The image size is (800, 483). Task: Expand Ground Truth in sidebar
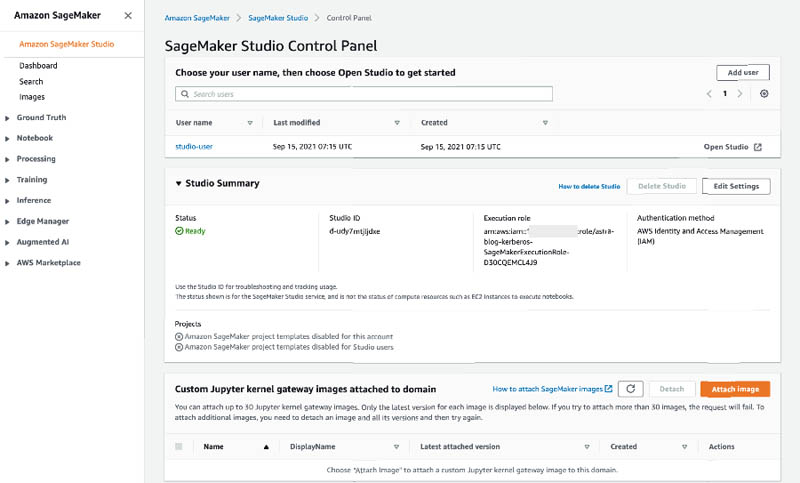click(x=7, y=118)
